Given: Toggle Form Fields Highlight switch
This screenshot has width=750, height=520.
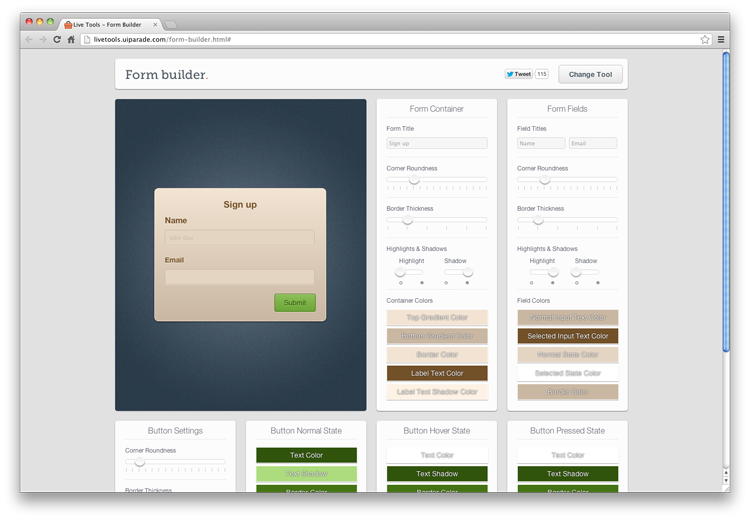Looking at the screenshot, I should point(544,272).
